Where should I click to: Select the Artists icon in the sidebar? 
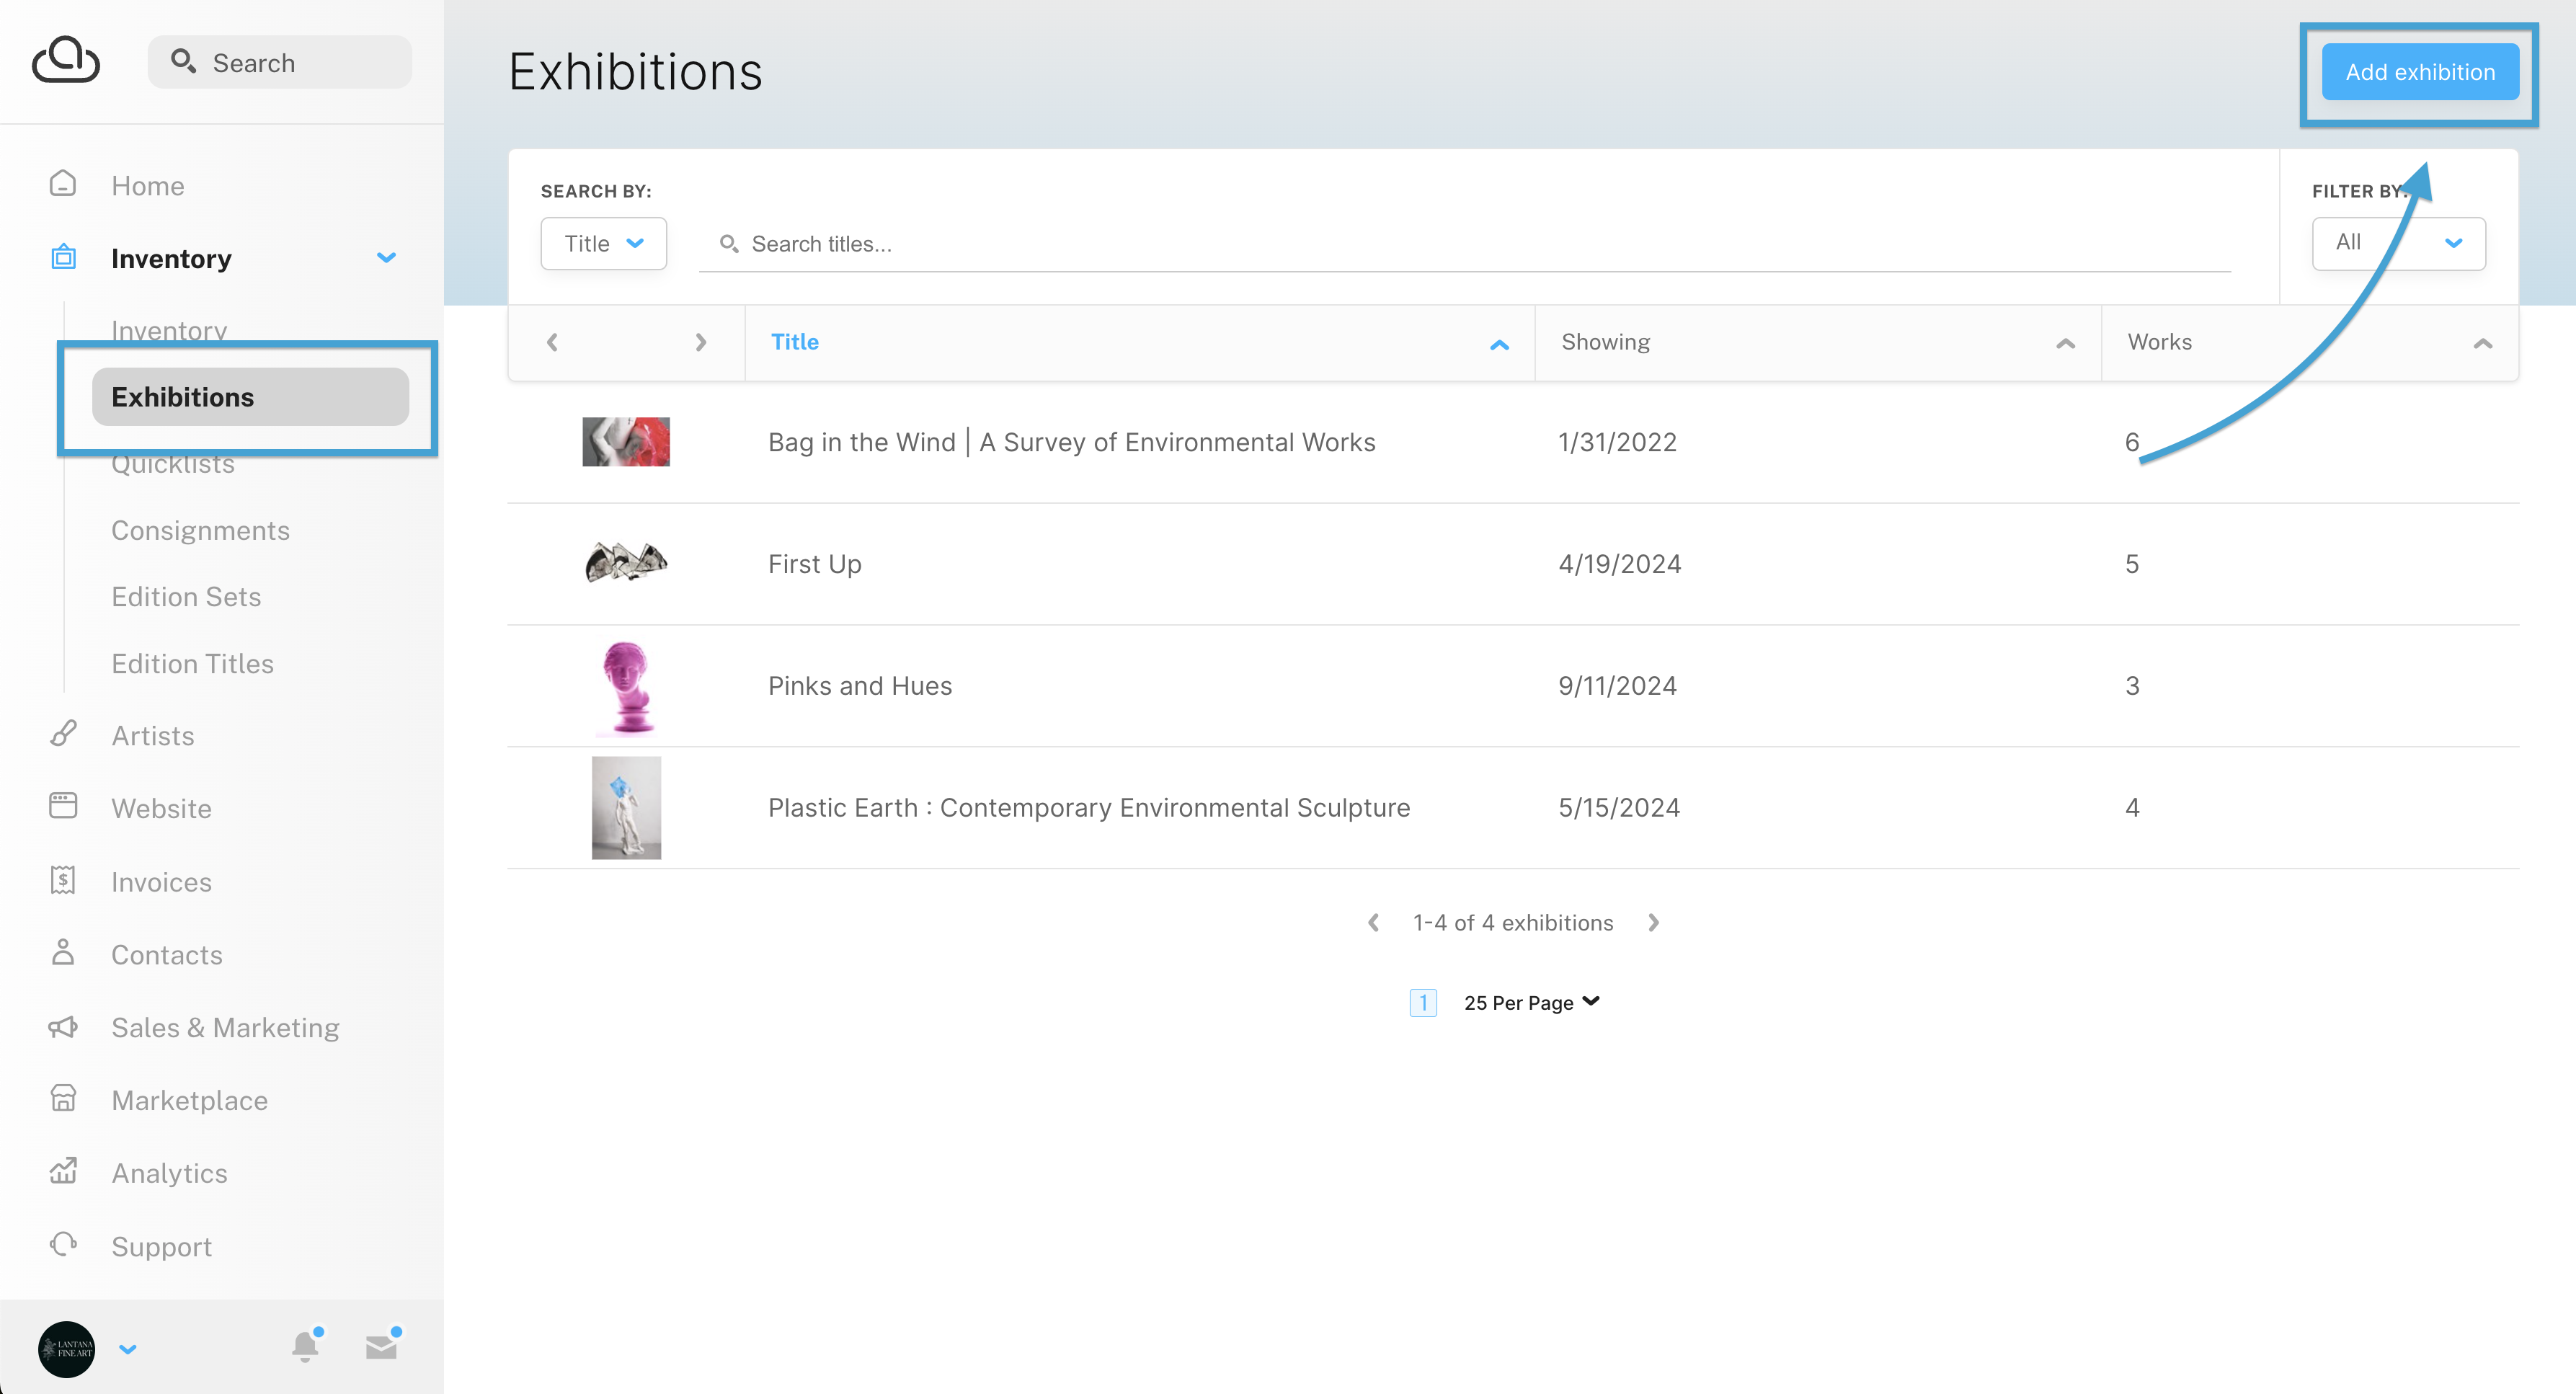click(x=63, y=734)
